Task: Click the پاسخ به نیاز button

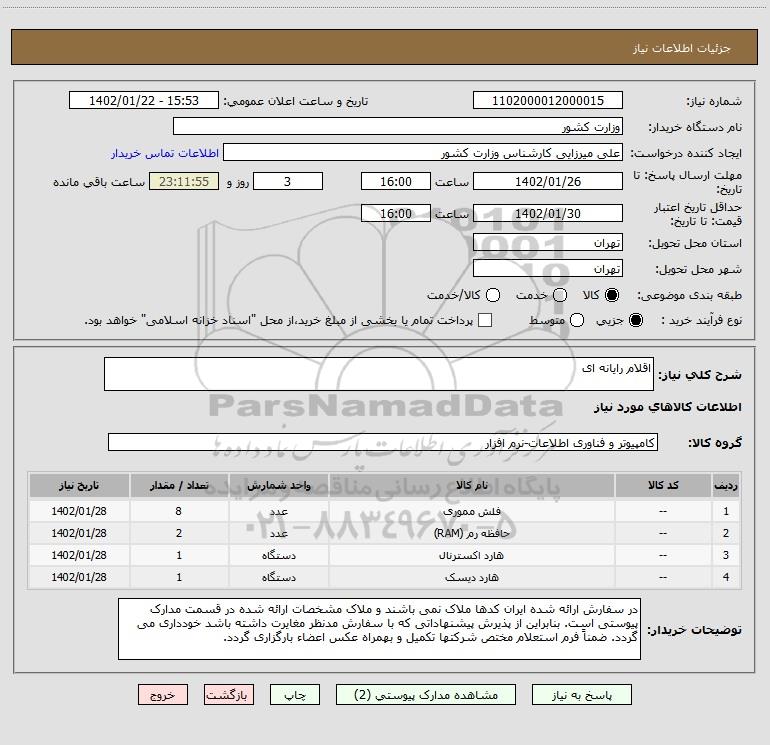Action: point(582,695)
